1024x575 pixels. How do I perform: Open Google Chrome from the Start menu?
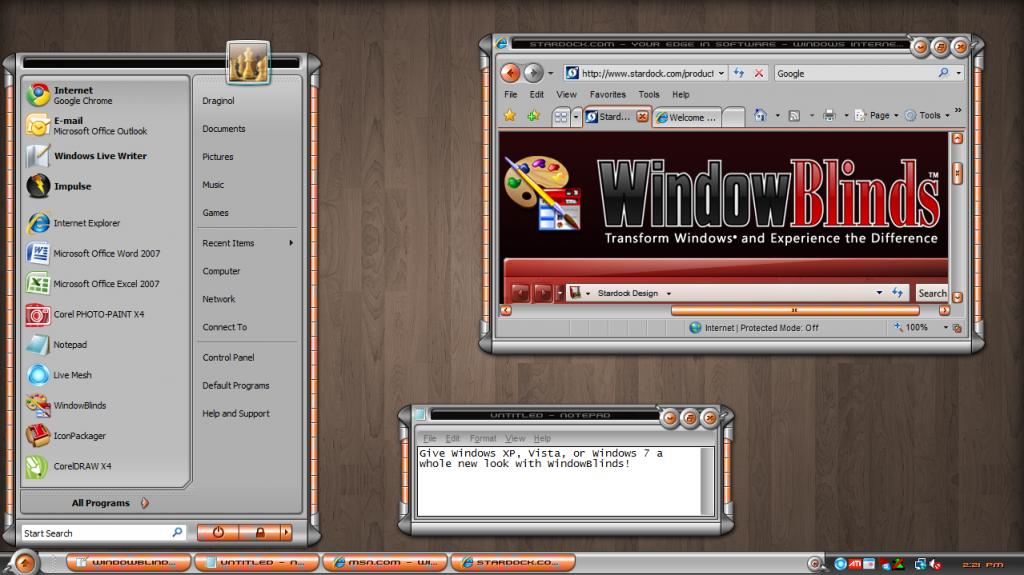(x=85, y=95)
